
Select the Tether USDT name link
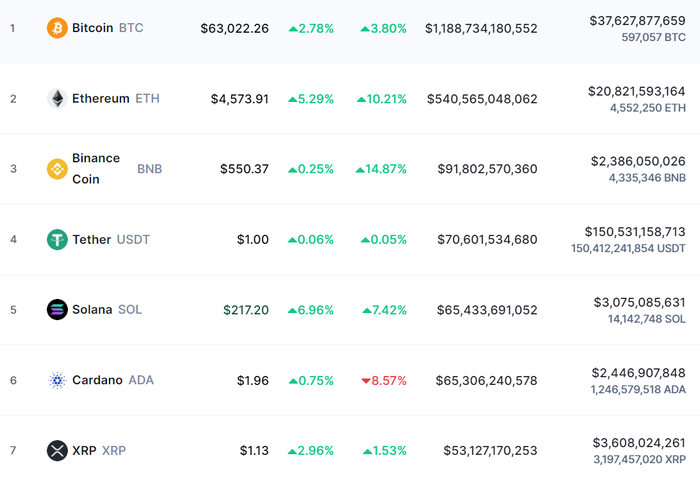(111, 240)
